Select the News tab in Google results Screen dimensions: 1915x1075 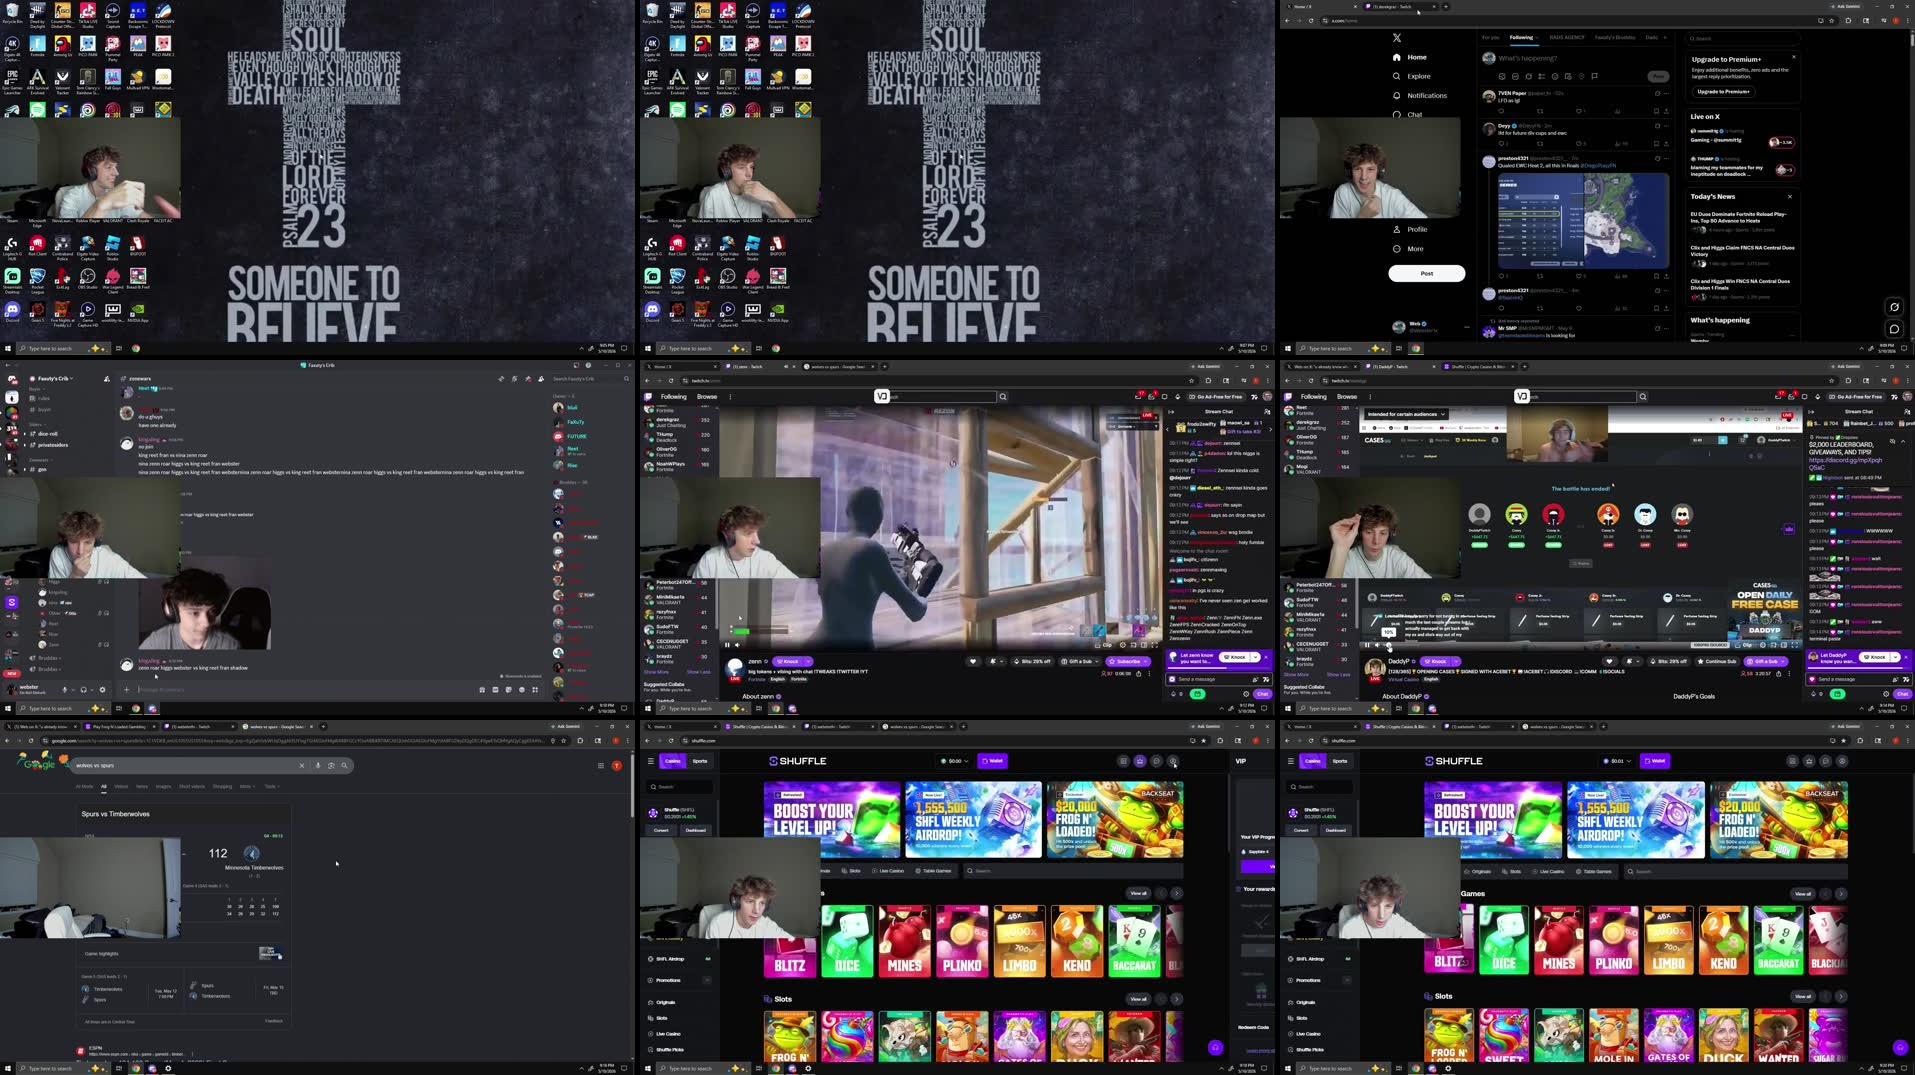(x=141, y=786)
